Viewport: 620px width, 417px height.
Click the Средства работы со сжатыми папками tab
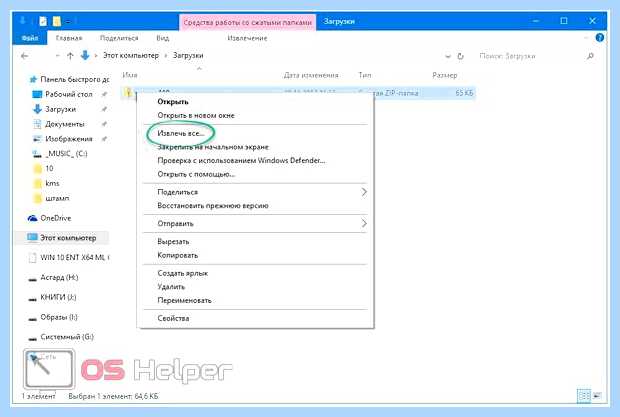coord(248,23)
